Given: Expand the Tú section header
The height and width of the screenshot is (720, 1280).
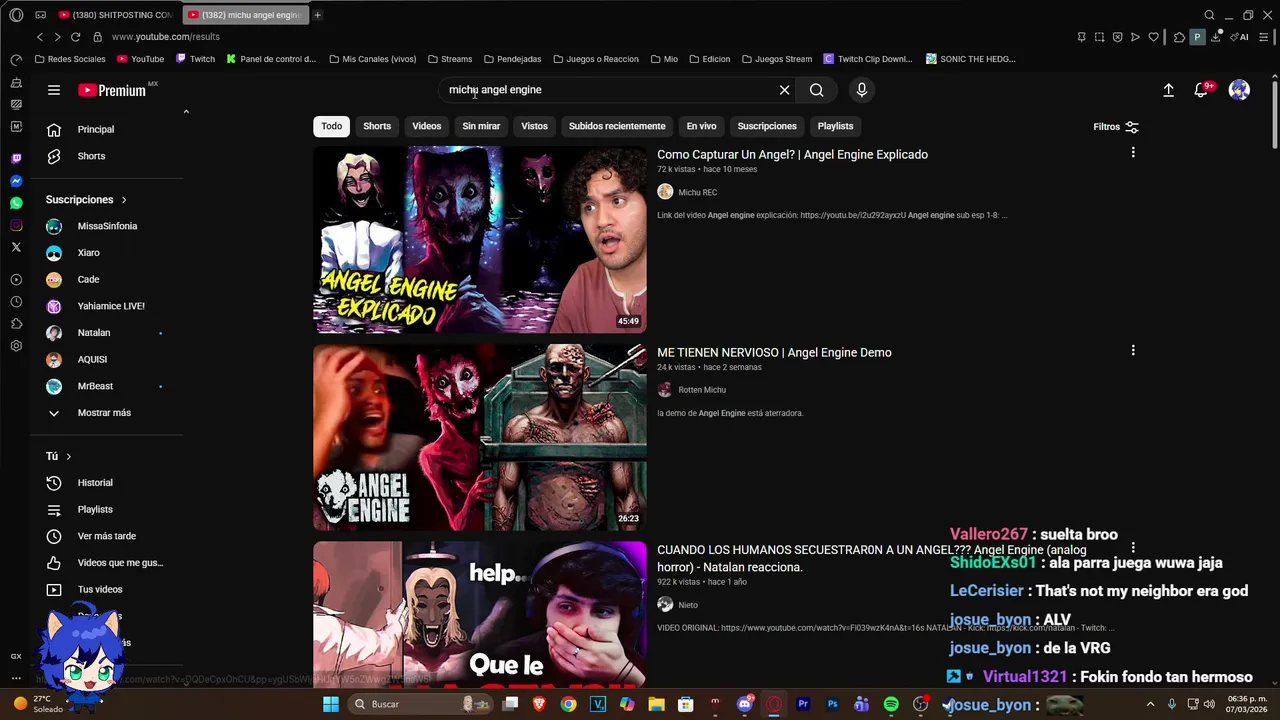Looking at the screenshot, I should tap(59, 456).
